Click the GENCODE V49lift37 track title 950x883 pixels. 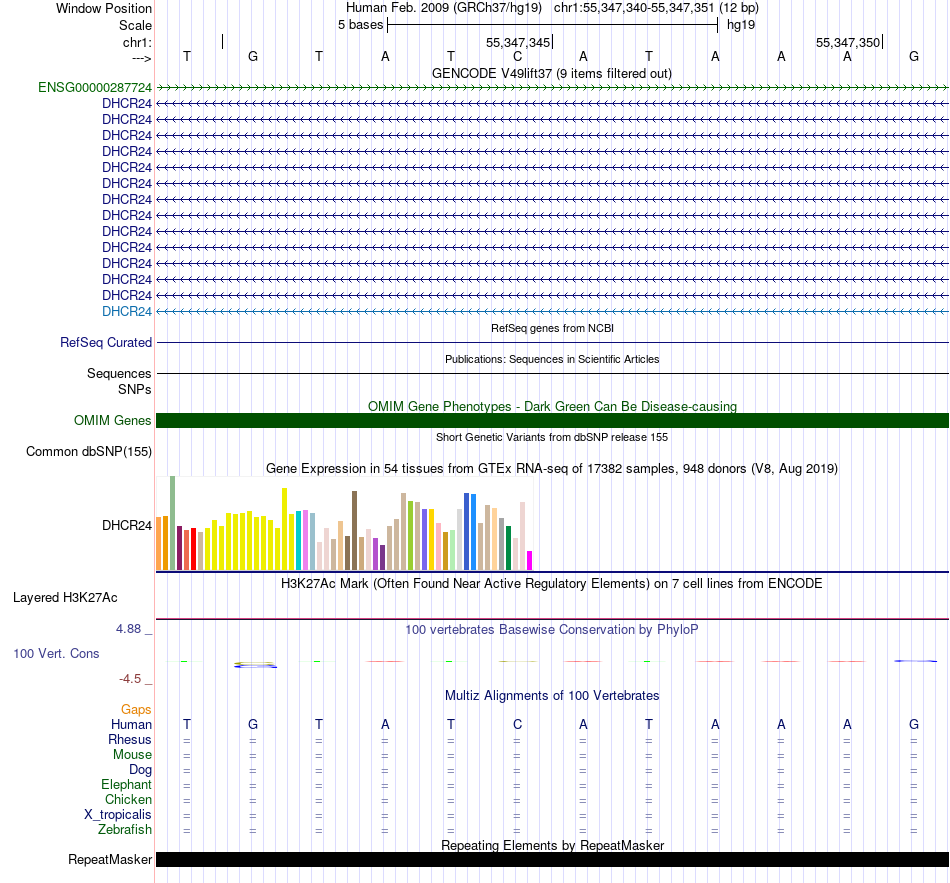click(552, 73)
